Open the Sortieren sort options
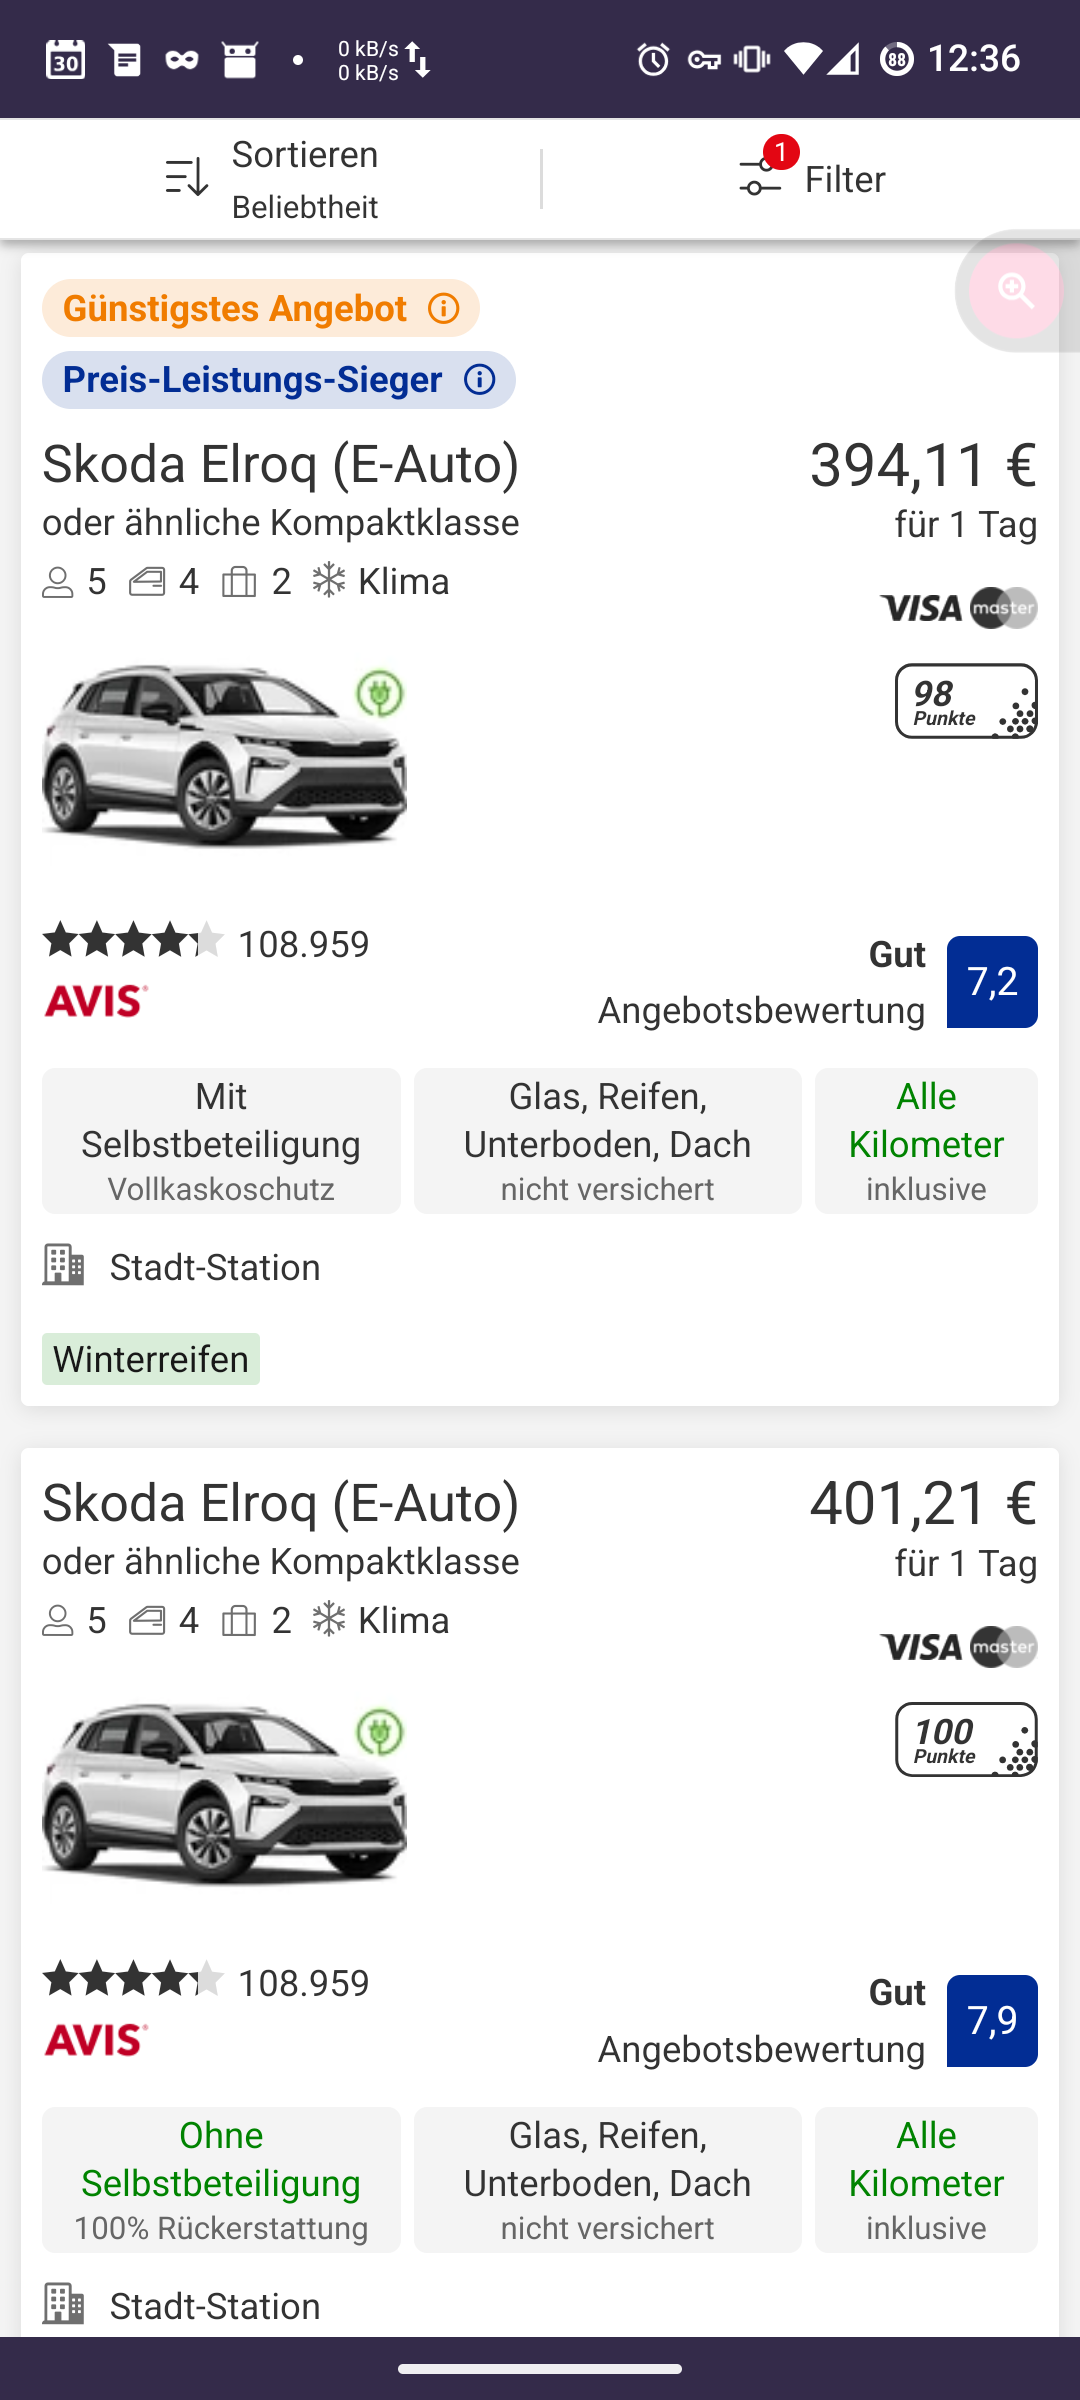 point(271,179)
